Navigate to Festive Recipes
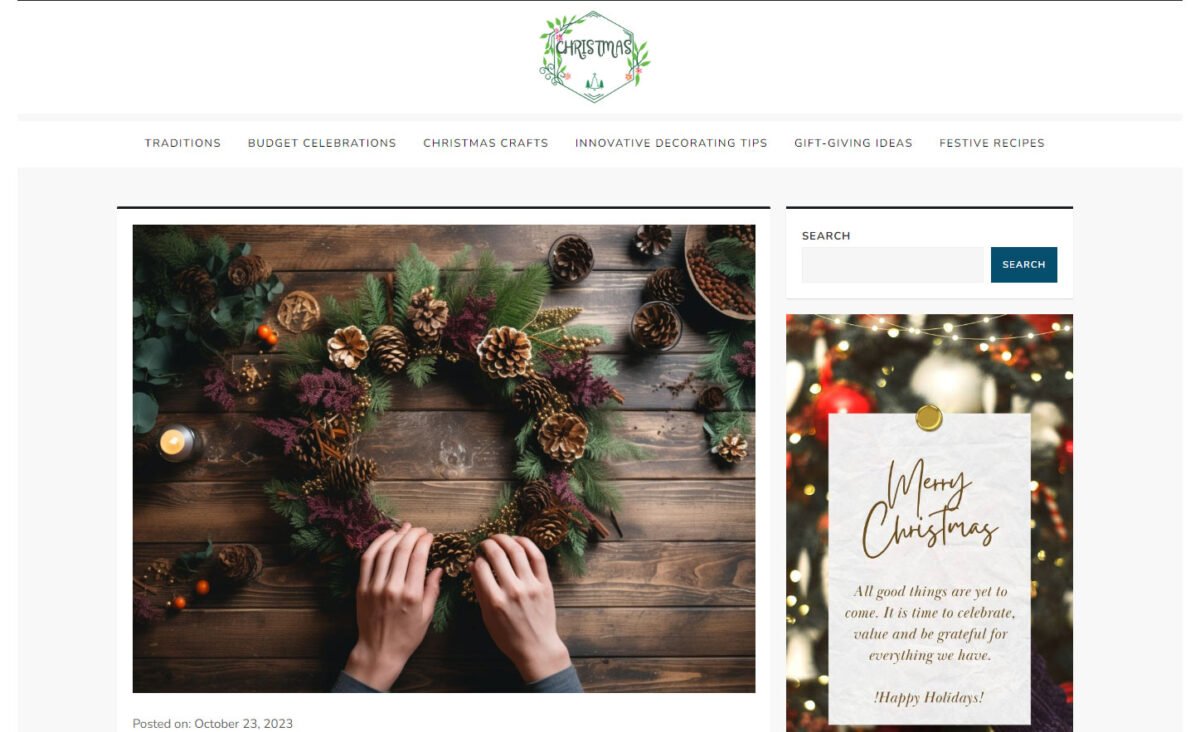Image resolution: width=1200 pixels, height=732 pixels. pyautogui.click(x=992, y=143)
